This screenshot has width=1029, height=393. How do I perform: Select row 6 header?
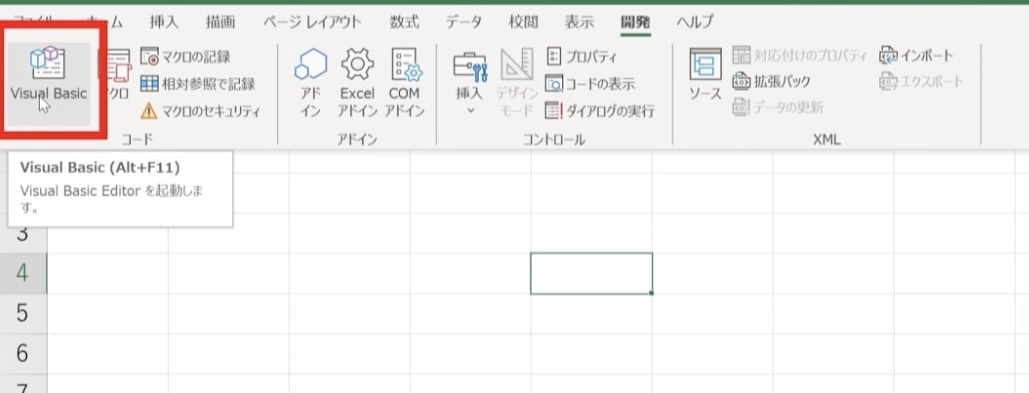[x=23, y=354]
